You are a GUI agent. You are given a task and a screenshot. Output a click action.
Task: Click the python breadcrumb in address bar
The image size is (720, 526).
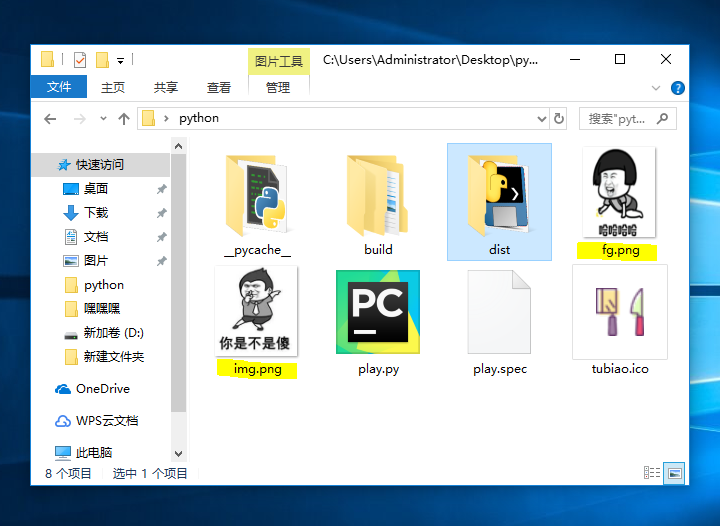pos(199,118)
